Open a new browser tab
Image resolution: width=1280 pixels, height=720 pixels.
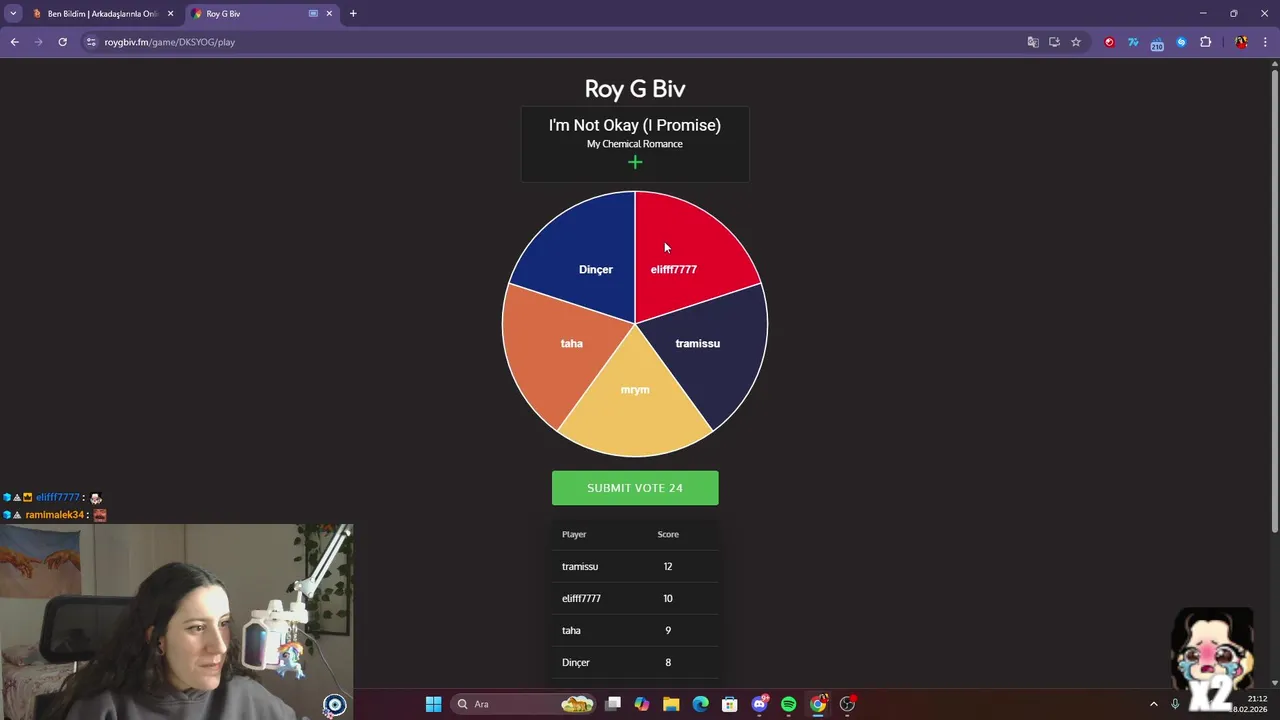point(353,14)
